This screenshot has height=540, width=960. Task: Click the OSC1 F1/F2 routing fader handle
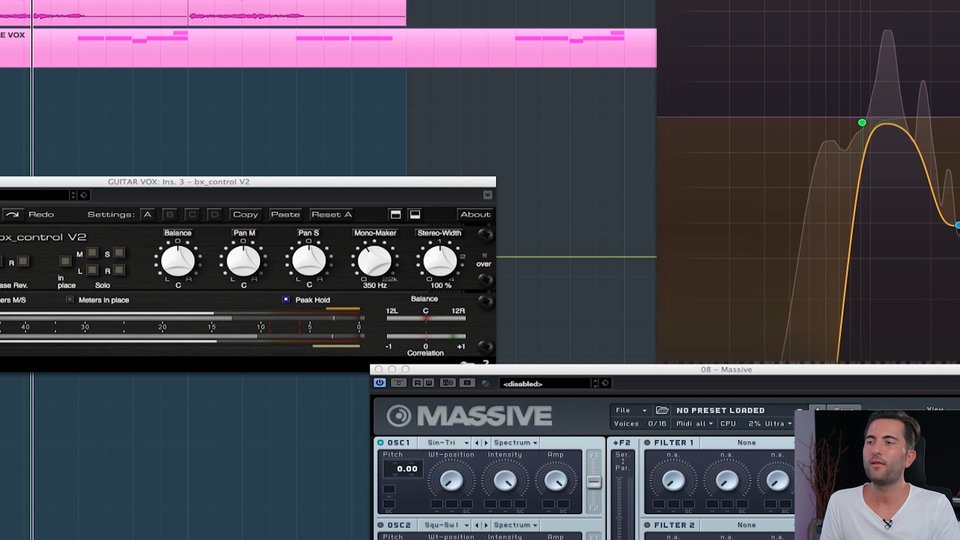click(593, 482)
